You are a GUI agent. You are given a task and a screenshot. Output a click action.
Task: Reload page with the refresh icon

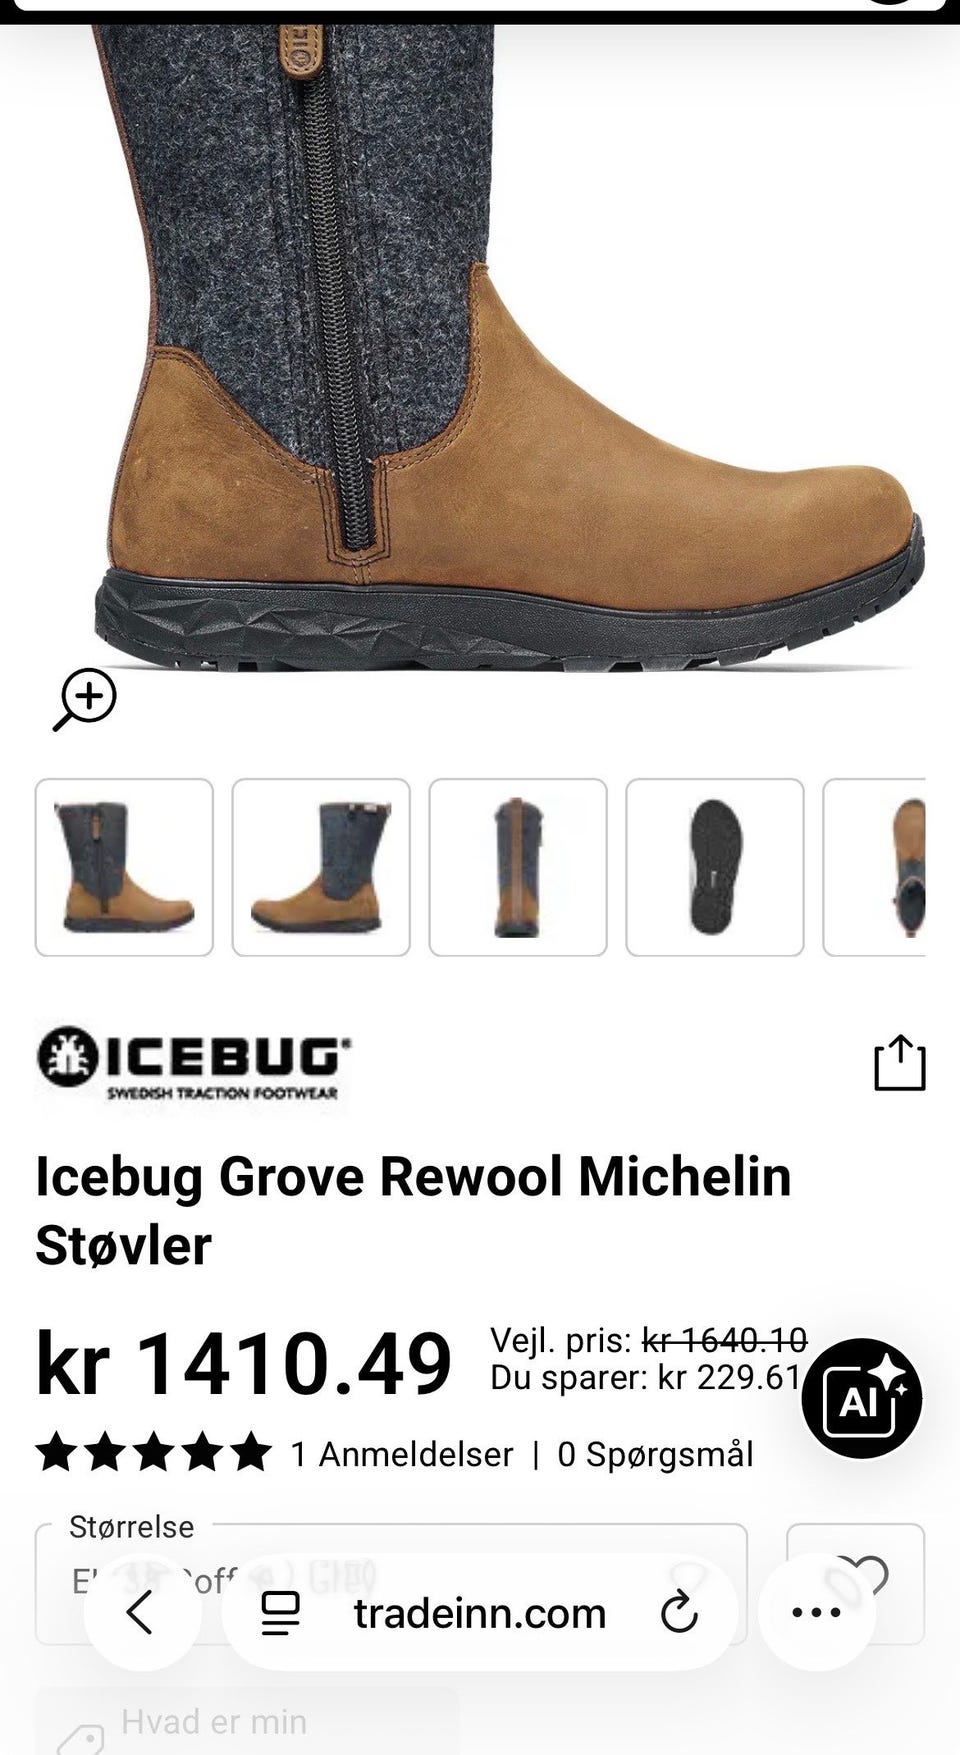679,1613
